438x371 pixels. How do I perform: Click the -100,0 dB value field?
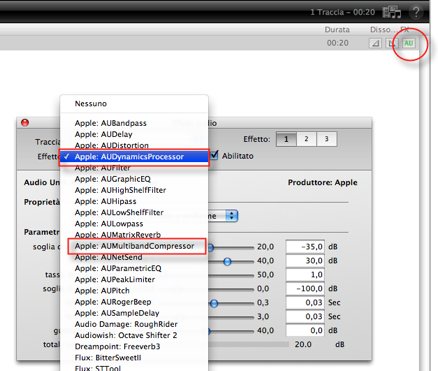pyautogui.click(x=305, y=289)
